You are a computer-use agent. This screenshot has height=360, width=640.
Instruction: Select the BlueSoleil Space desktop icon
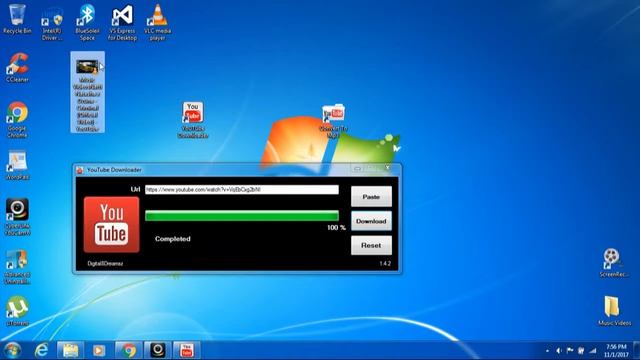coord(87,23)
